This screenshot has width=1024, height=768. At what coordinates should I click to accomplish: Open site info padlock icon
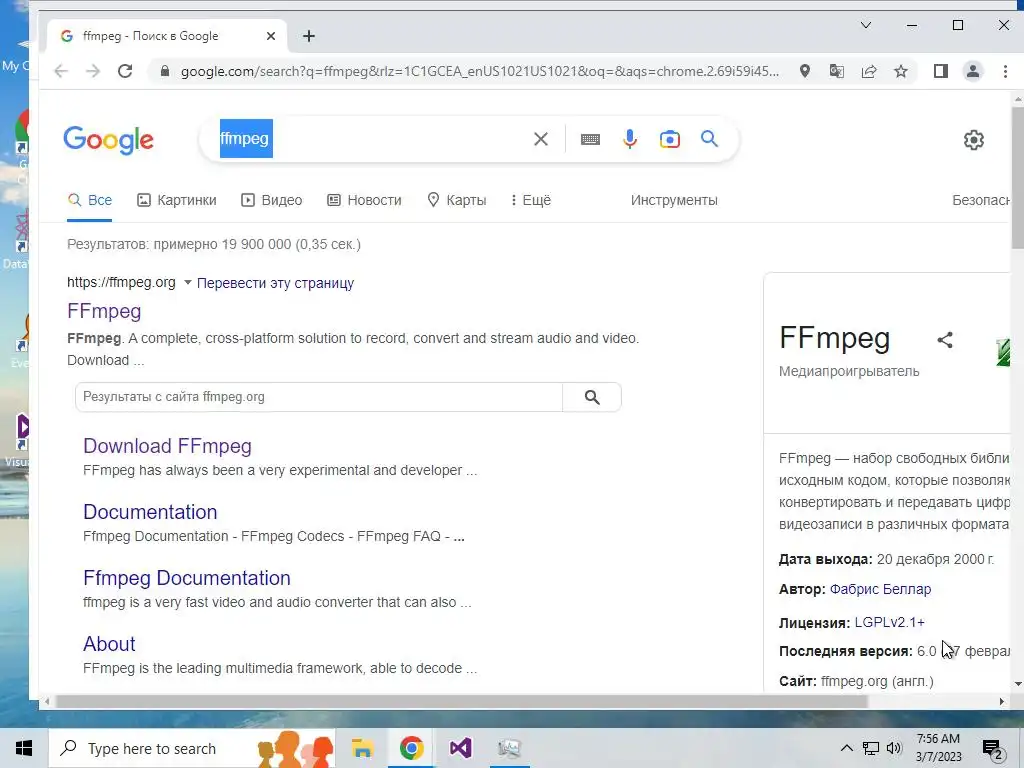165,71
